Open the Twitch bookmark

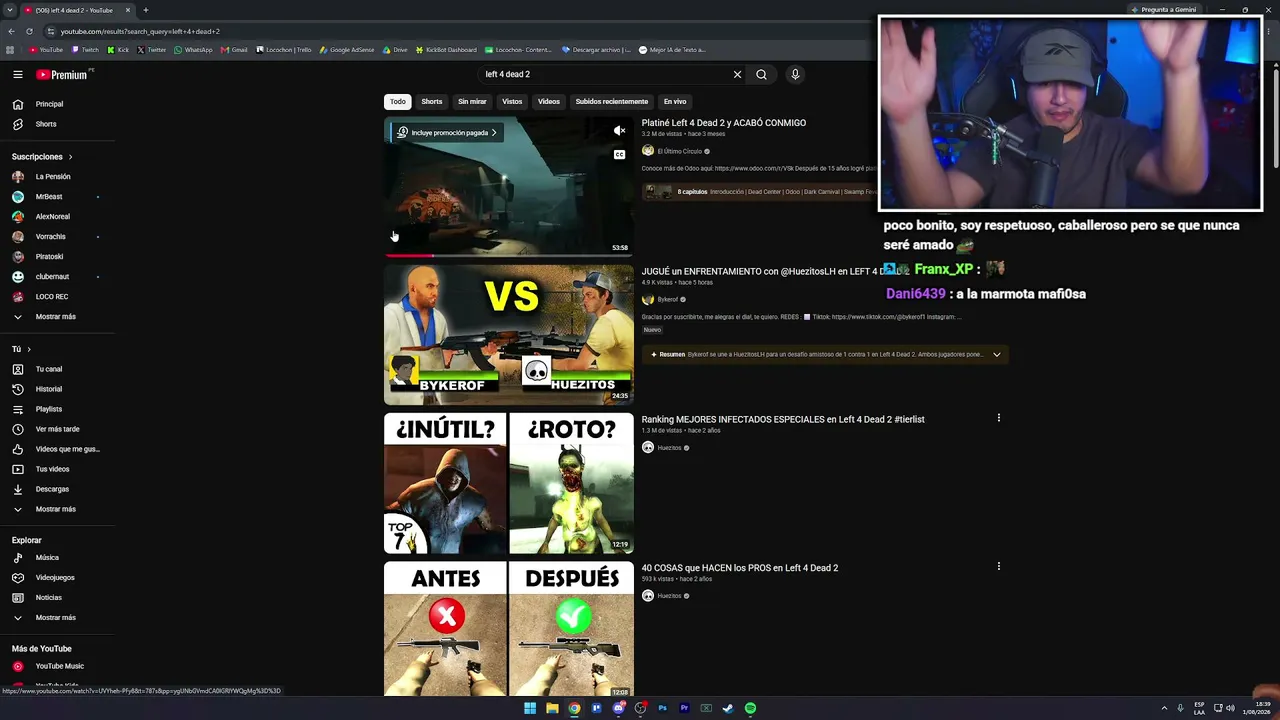[x=86, y=50]
